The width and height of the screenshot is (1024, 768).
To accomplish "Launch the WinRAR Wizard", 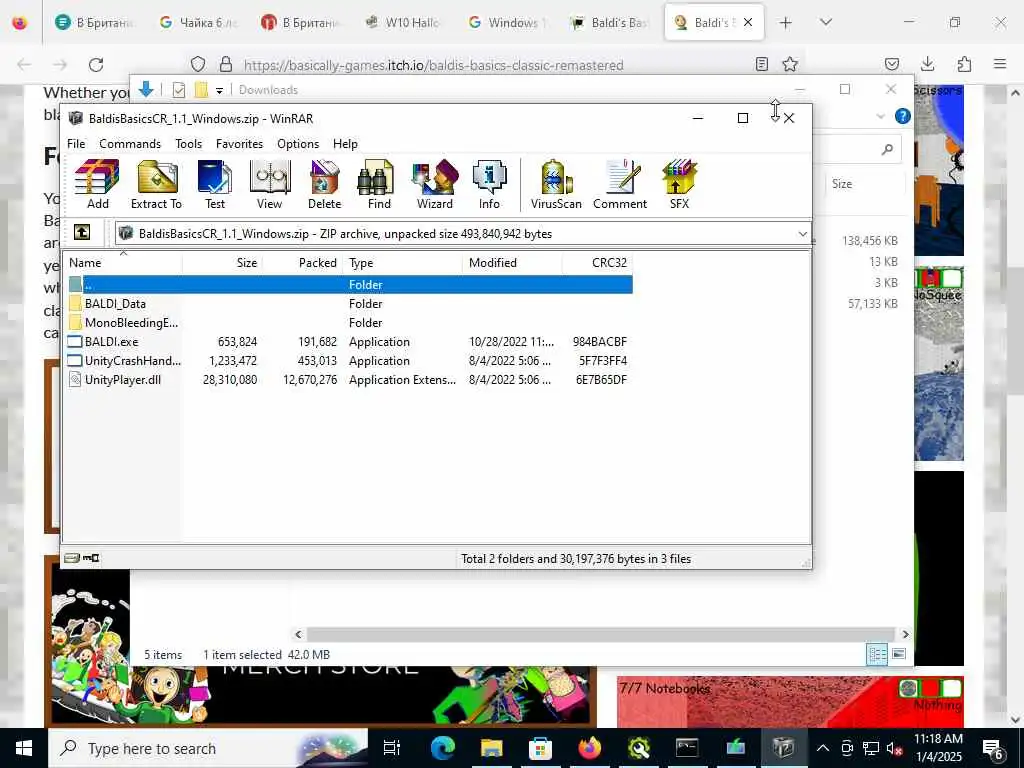I will 434,184.
